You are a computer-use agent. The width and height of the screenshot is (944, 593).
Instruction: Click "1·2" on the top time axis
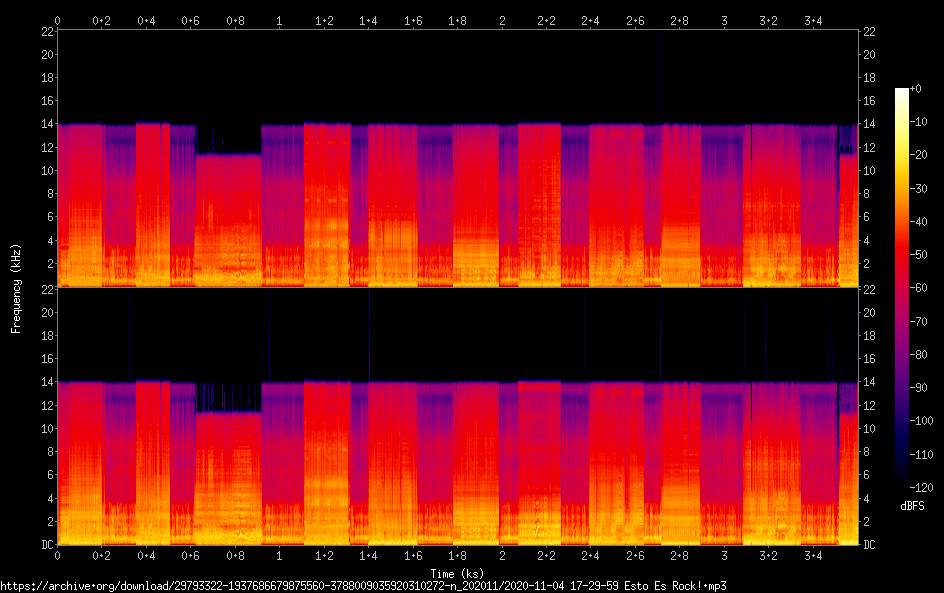point(324,20)
